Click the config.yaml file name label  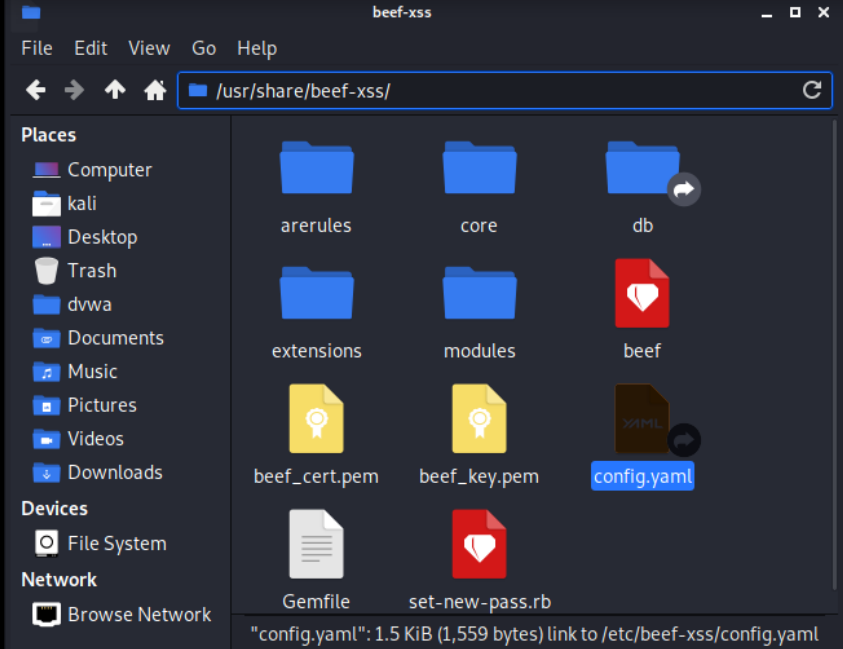pos(642,476)
